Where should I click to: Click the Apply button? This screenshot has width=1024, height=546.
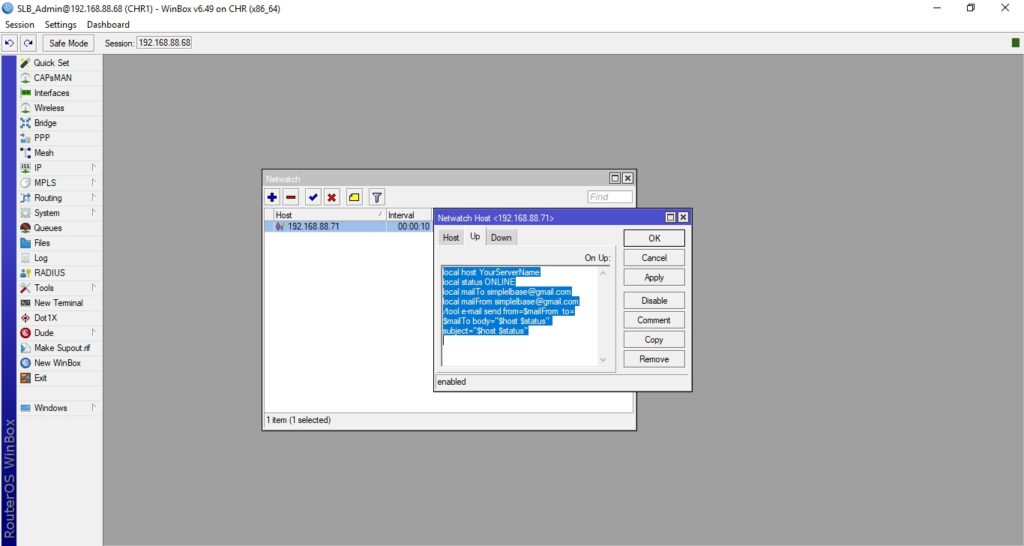pyautogui.click(x=654, y=278)
